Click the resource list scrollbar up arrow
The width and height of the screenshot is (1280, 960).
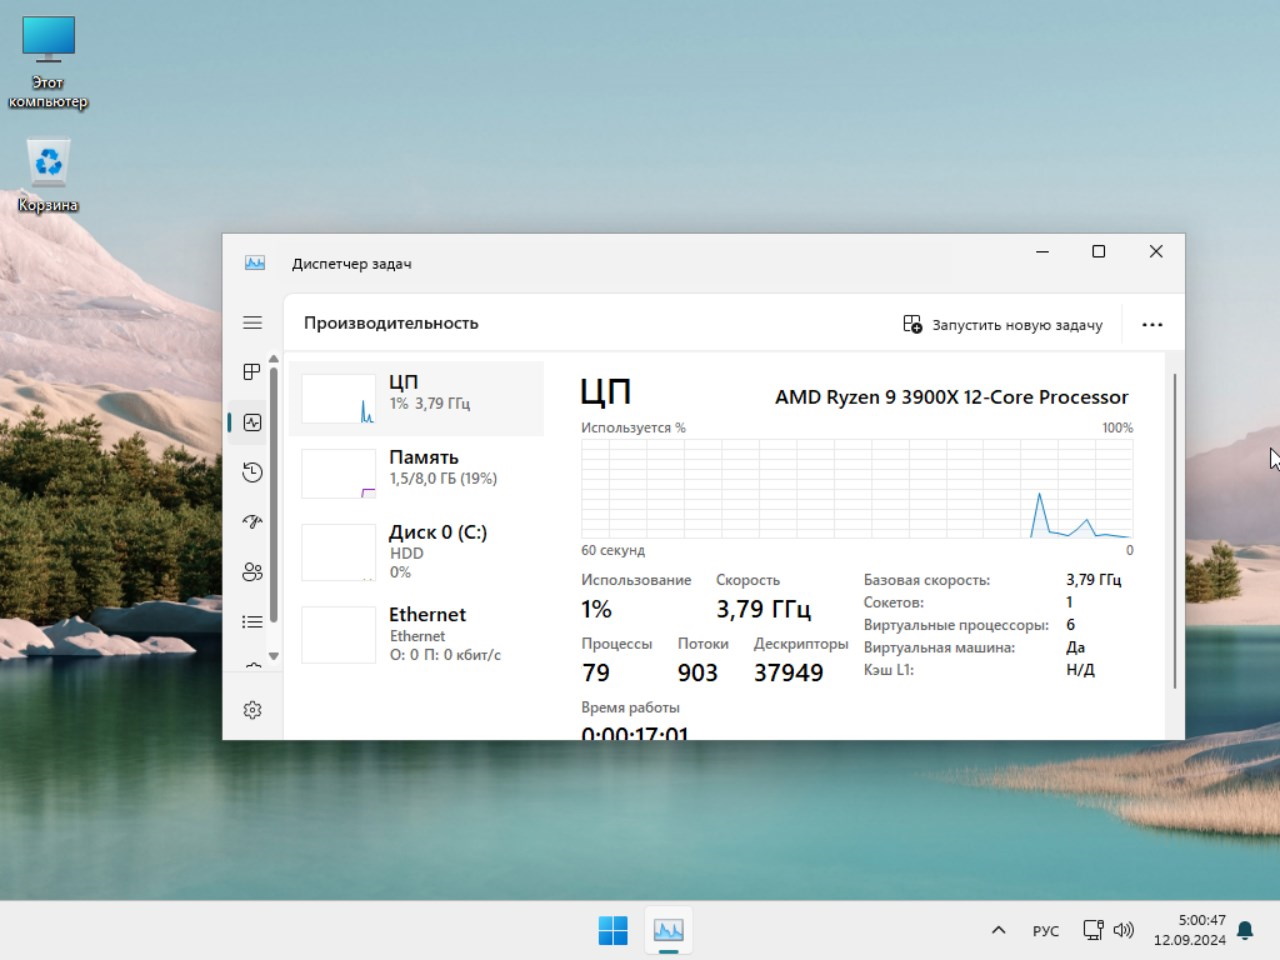(x=273, y=360)
